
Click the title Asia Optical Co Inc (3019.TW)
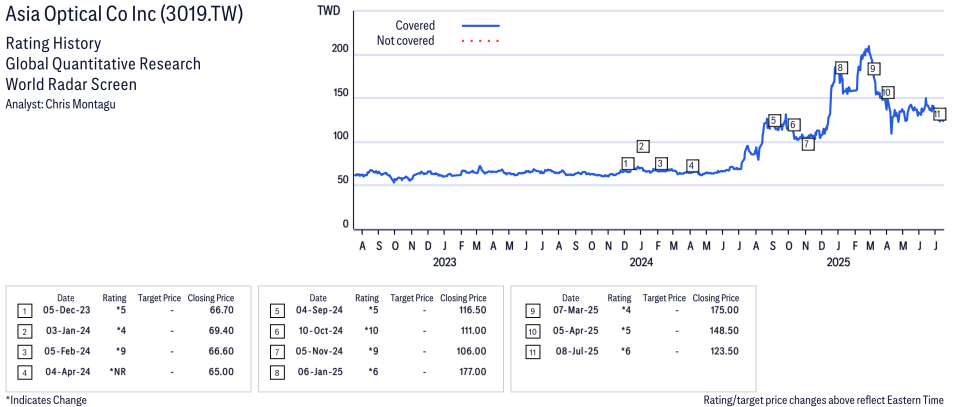124,15
